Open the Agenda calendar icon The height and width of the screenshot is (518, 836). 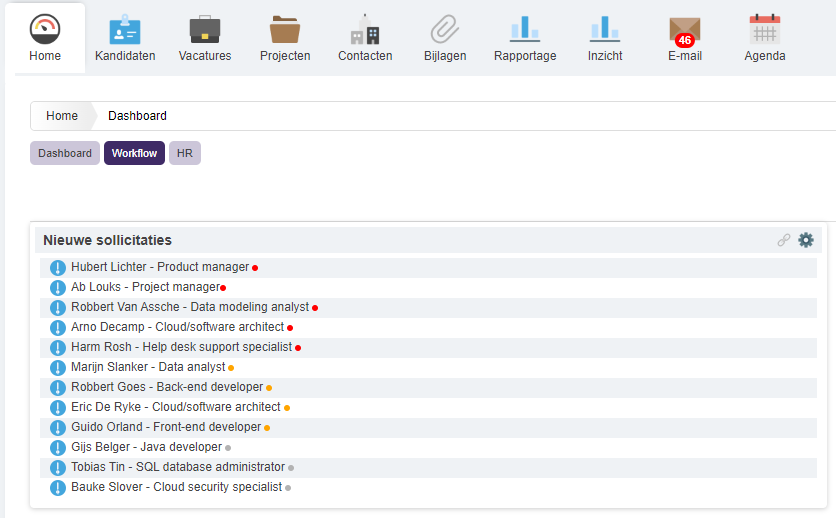click(x=765, y=29)
